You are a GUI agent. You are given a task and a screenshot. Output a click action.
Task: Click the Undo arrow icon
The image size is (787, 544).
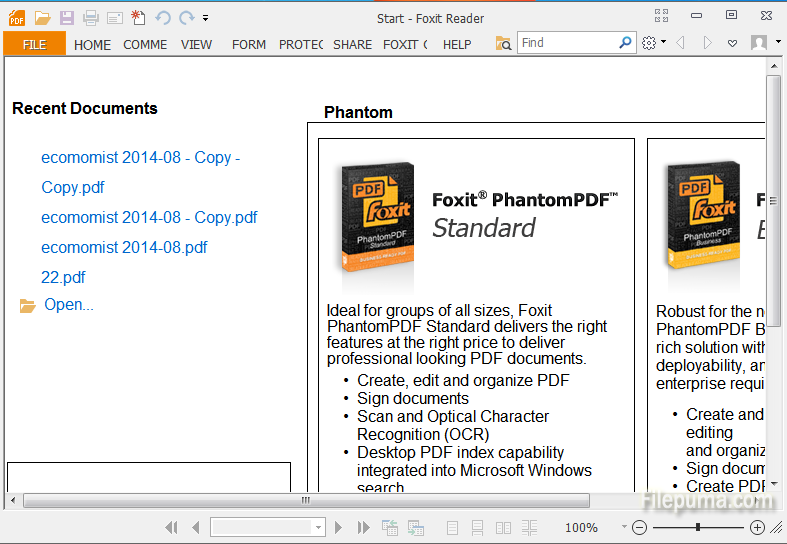163,18
